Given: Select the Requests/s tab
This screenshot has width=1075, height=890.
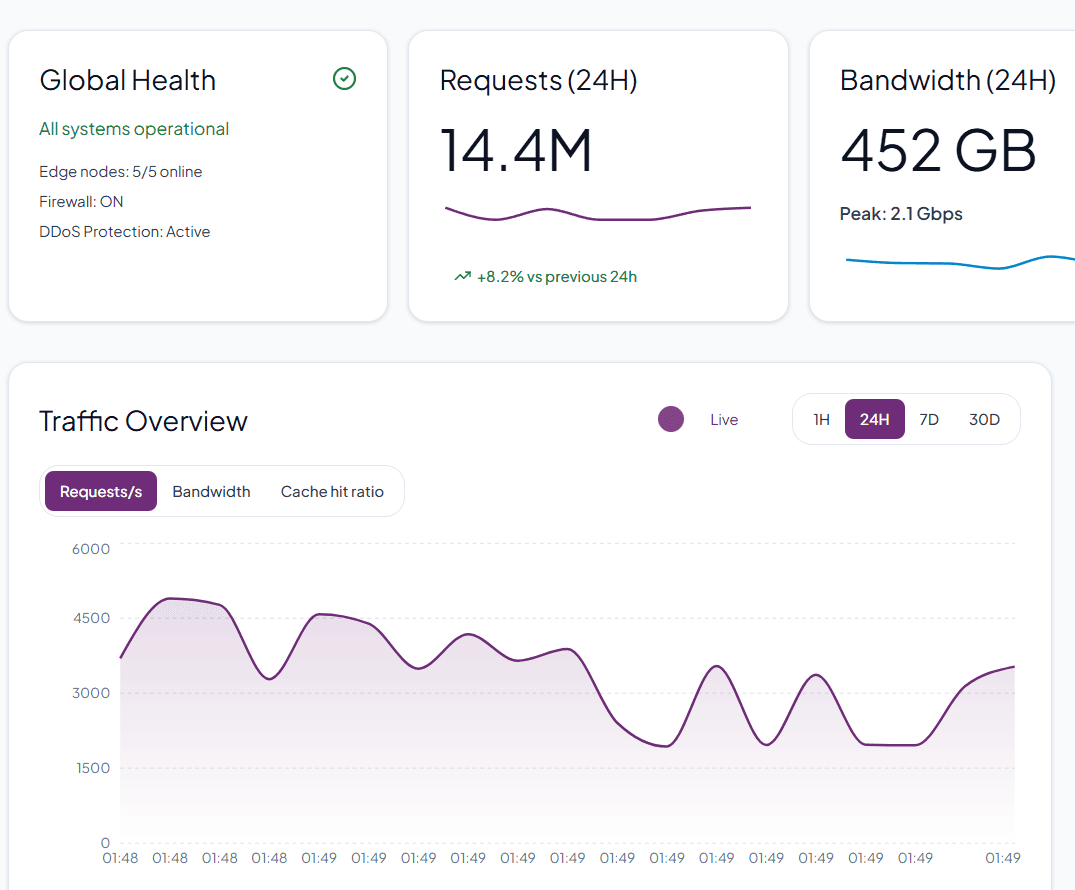Looking at the screenshot, I should click(x=100, y=491).
